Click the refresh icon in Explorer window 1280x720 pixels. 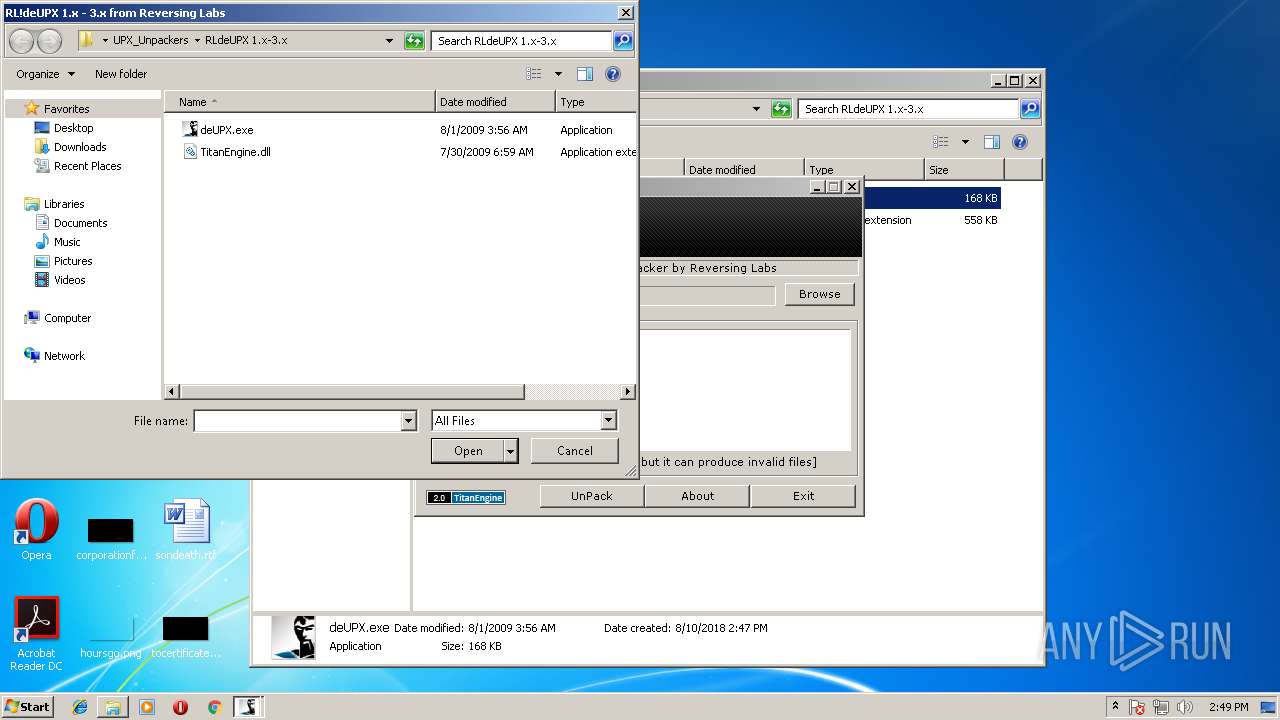(782, 109)
